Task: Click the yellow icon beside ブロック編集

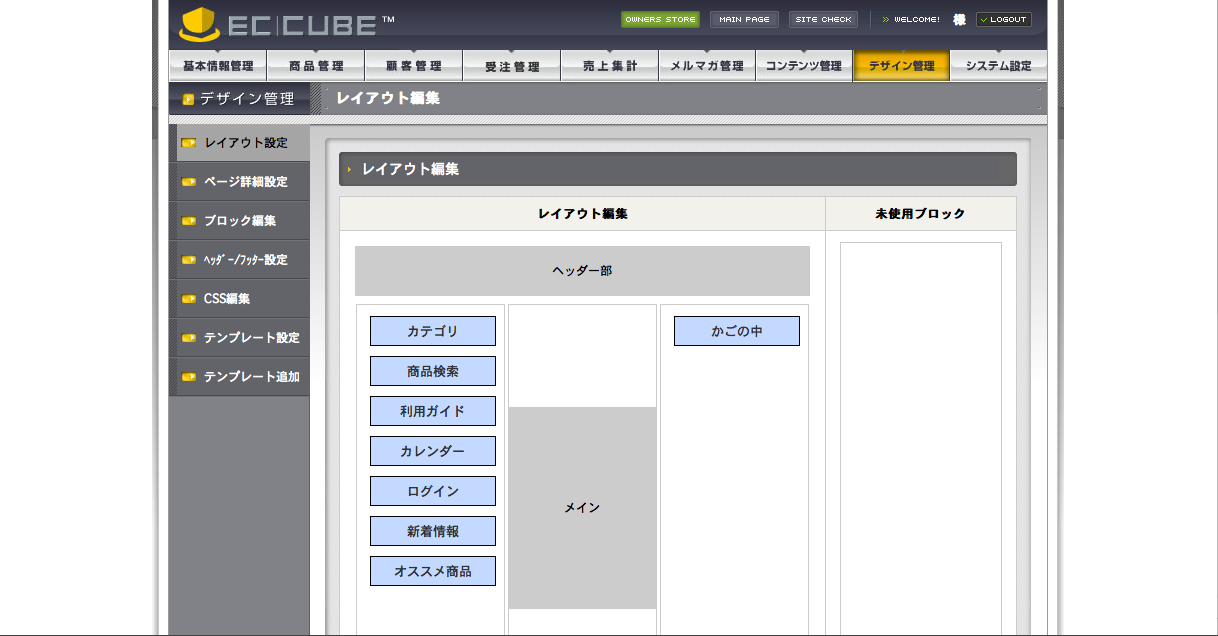Action: (x=188, y=221)
